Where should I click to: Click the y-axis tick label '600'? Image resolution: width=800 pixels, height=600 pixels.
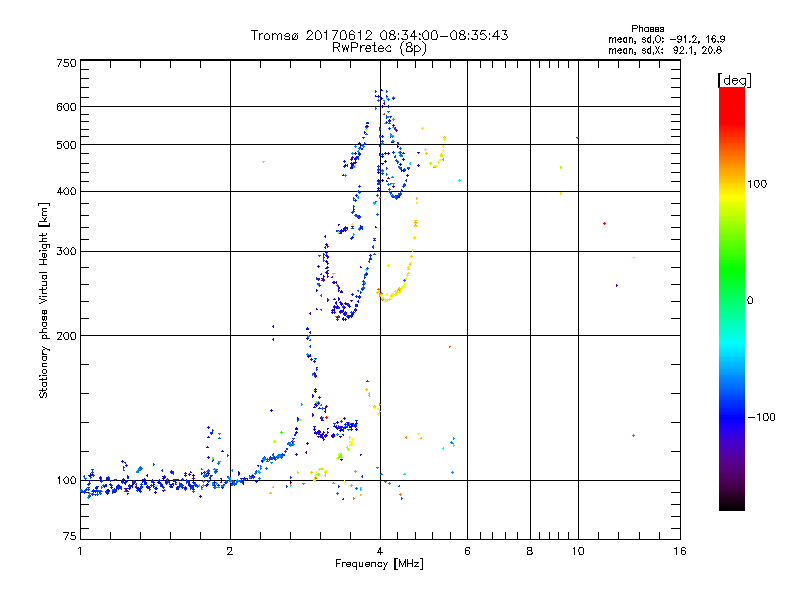pos(66,107)
